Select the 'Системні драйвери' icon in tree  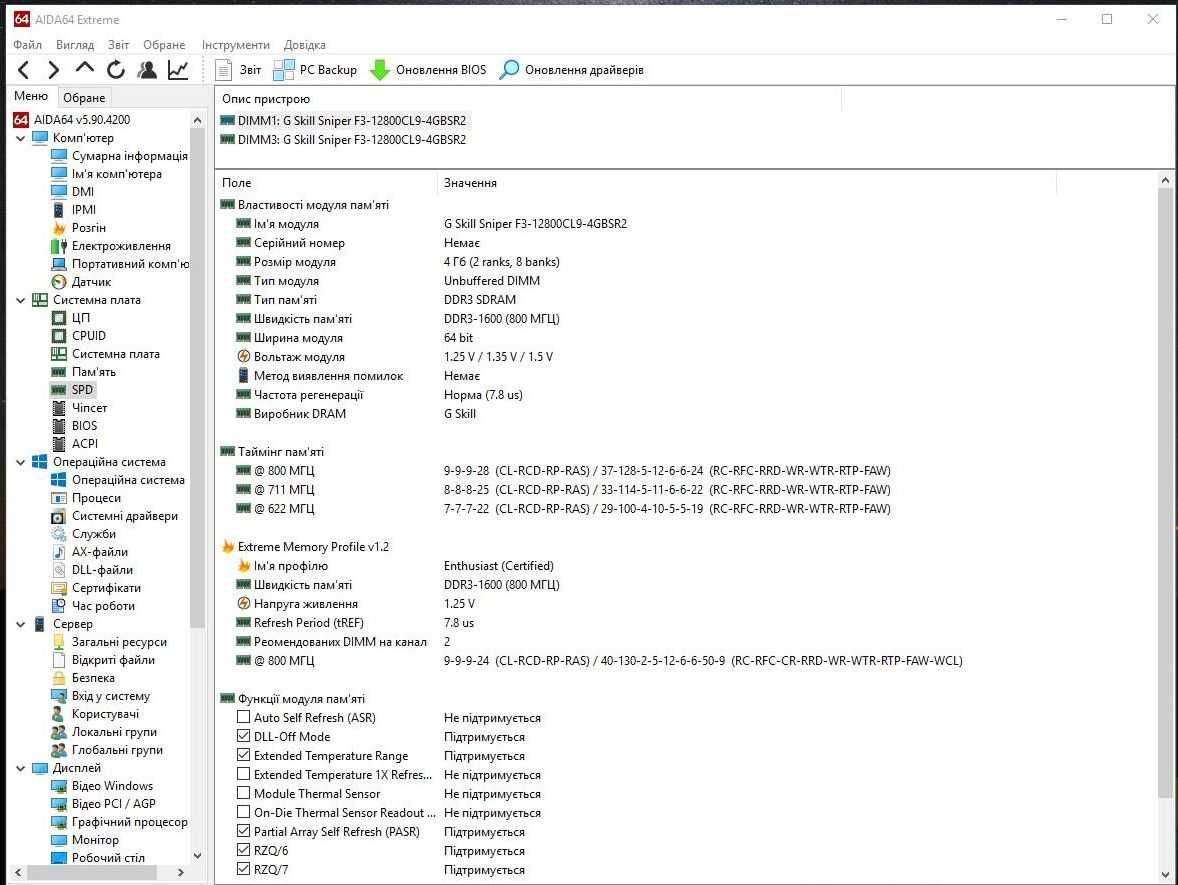[x=59, y=516]
